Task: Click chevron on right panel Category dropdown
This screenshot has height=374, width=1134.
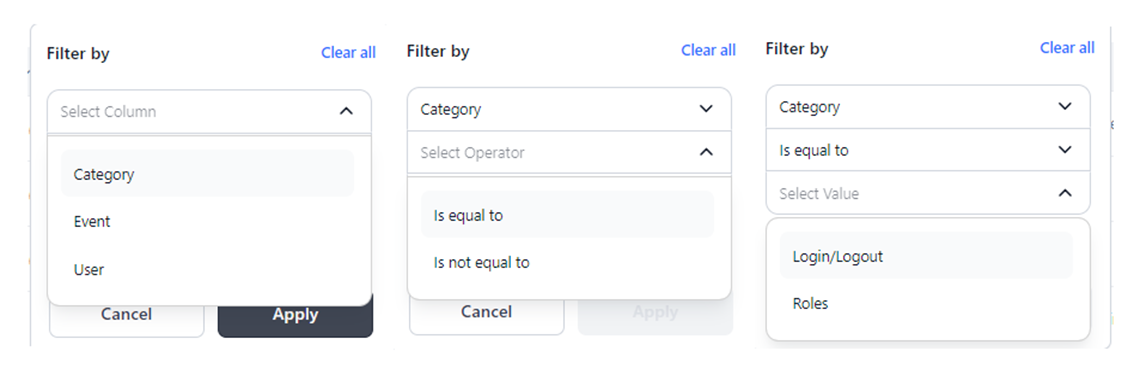Action: [1065, 106]
